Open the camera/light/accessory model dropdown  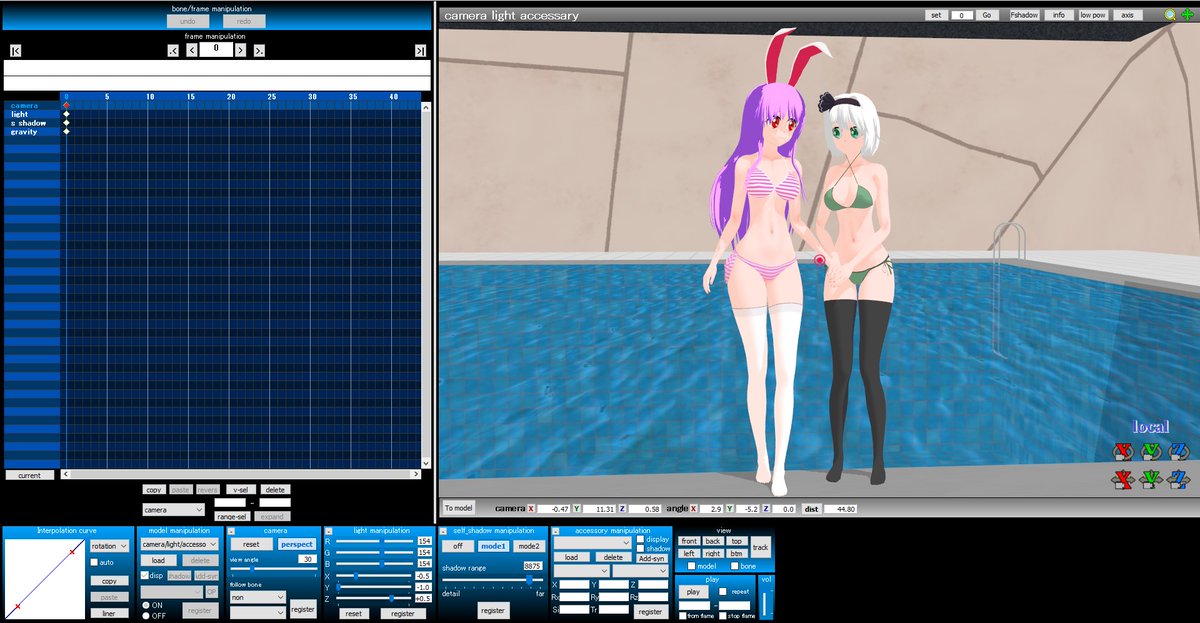(x=179, y=544)
